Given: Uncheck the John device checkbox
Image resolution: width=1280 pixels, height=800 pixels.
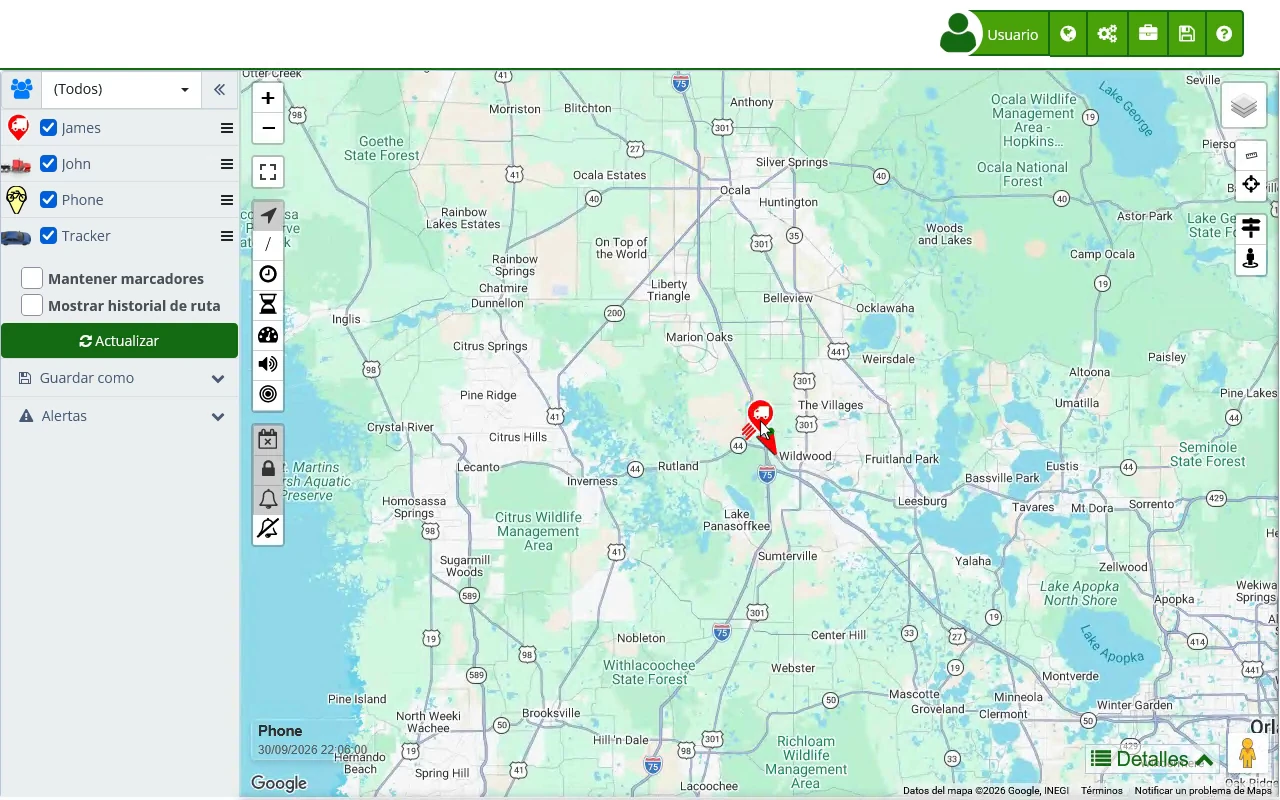Looking at the screenshot, I should click(48, 164).
